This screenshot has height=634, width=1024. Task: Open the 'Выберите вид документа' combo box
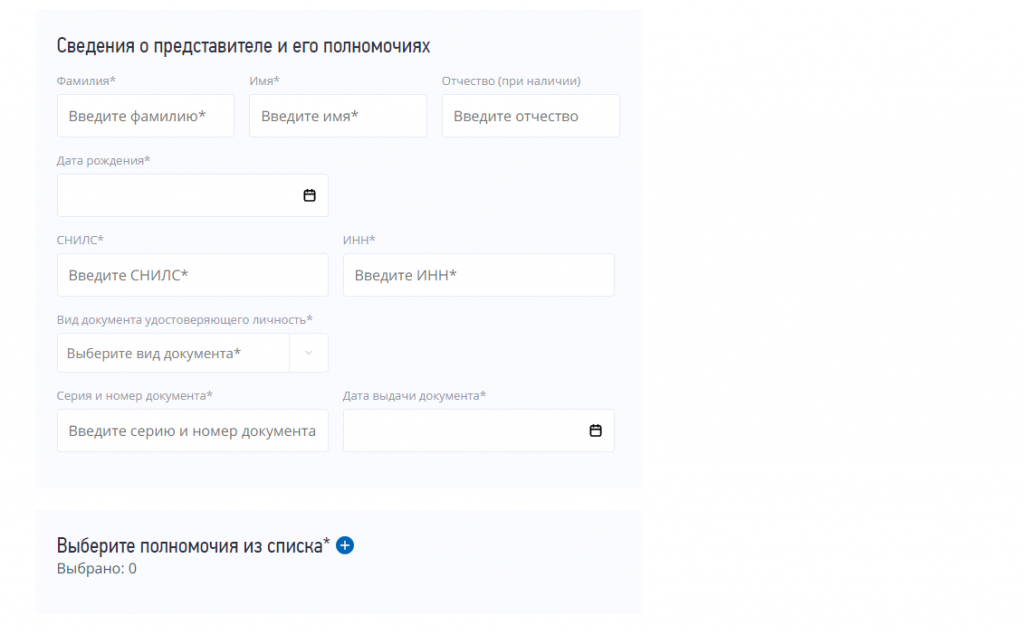(172, 353)
